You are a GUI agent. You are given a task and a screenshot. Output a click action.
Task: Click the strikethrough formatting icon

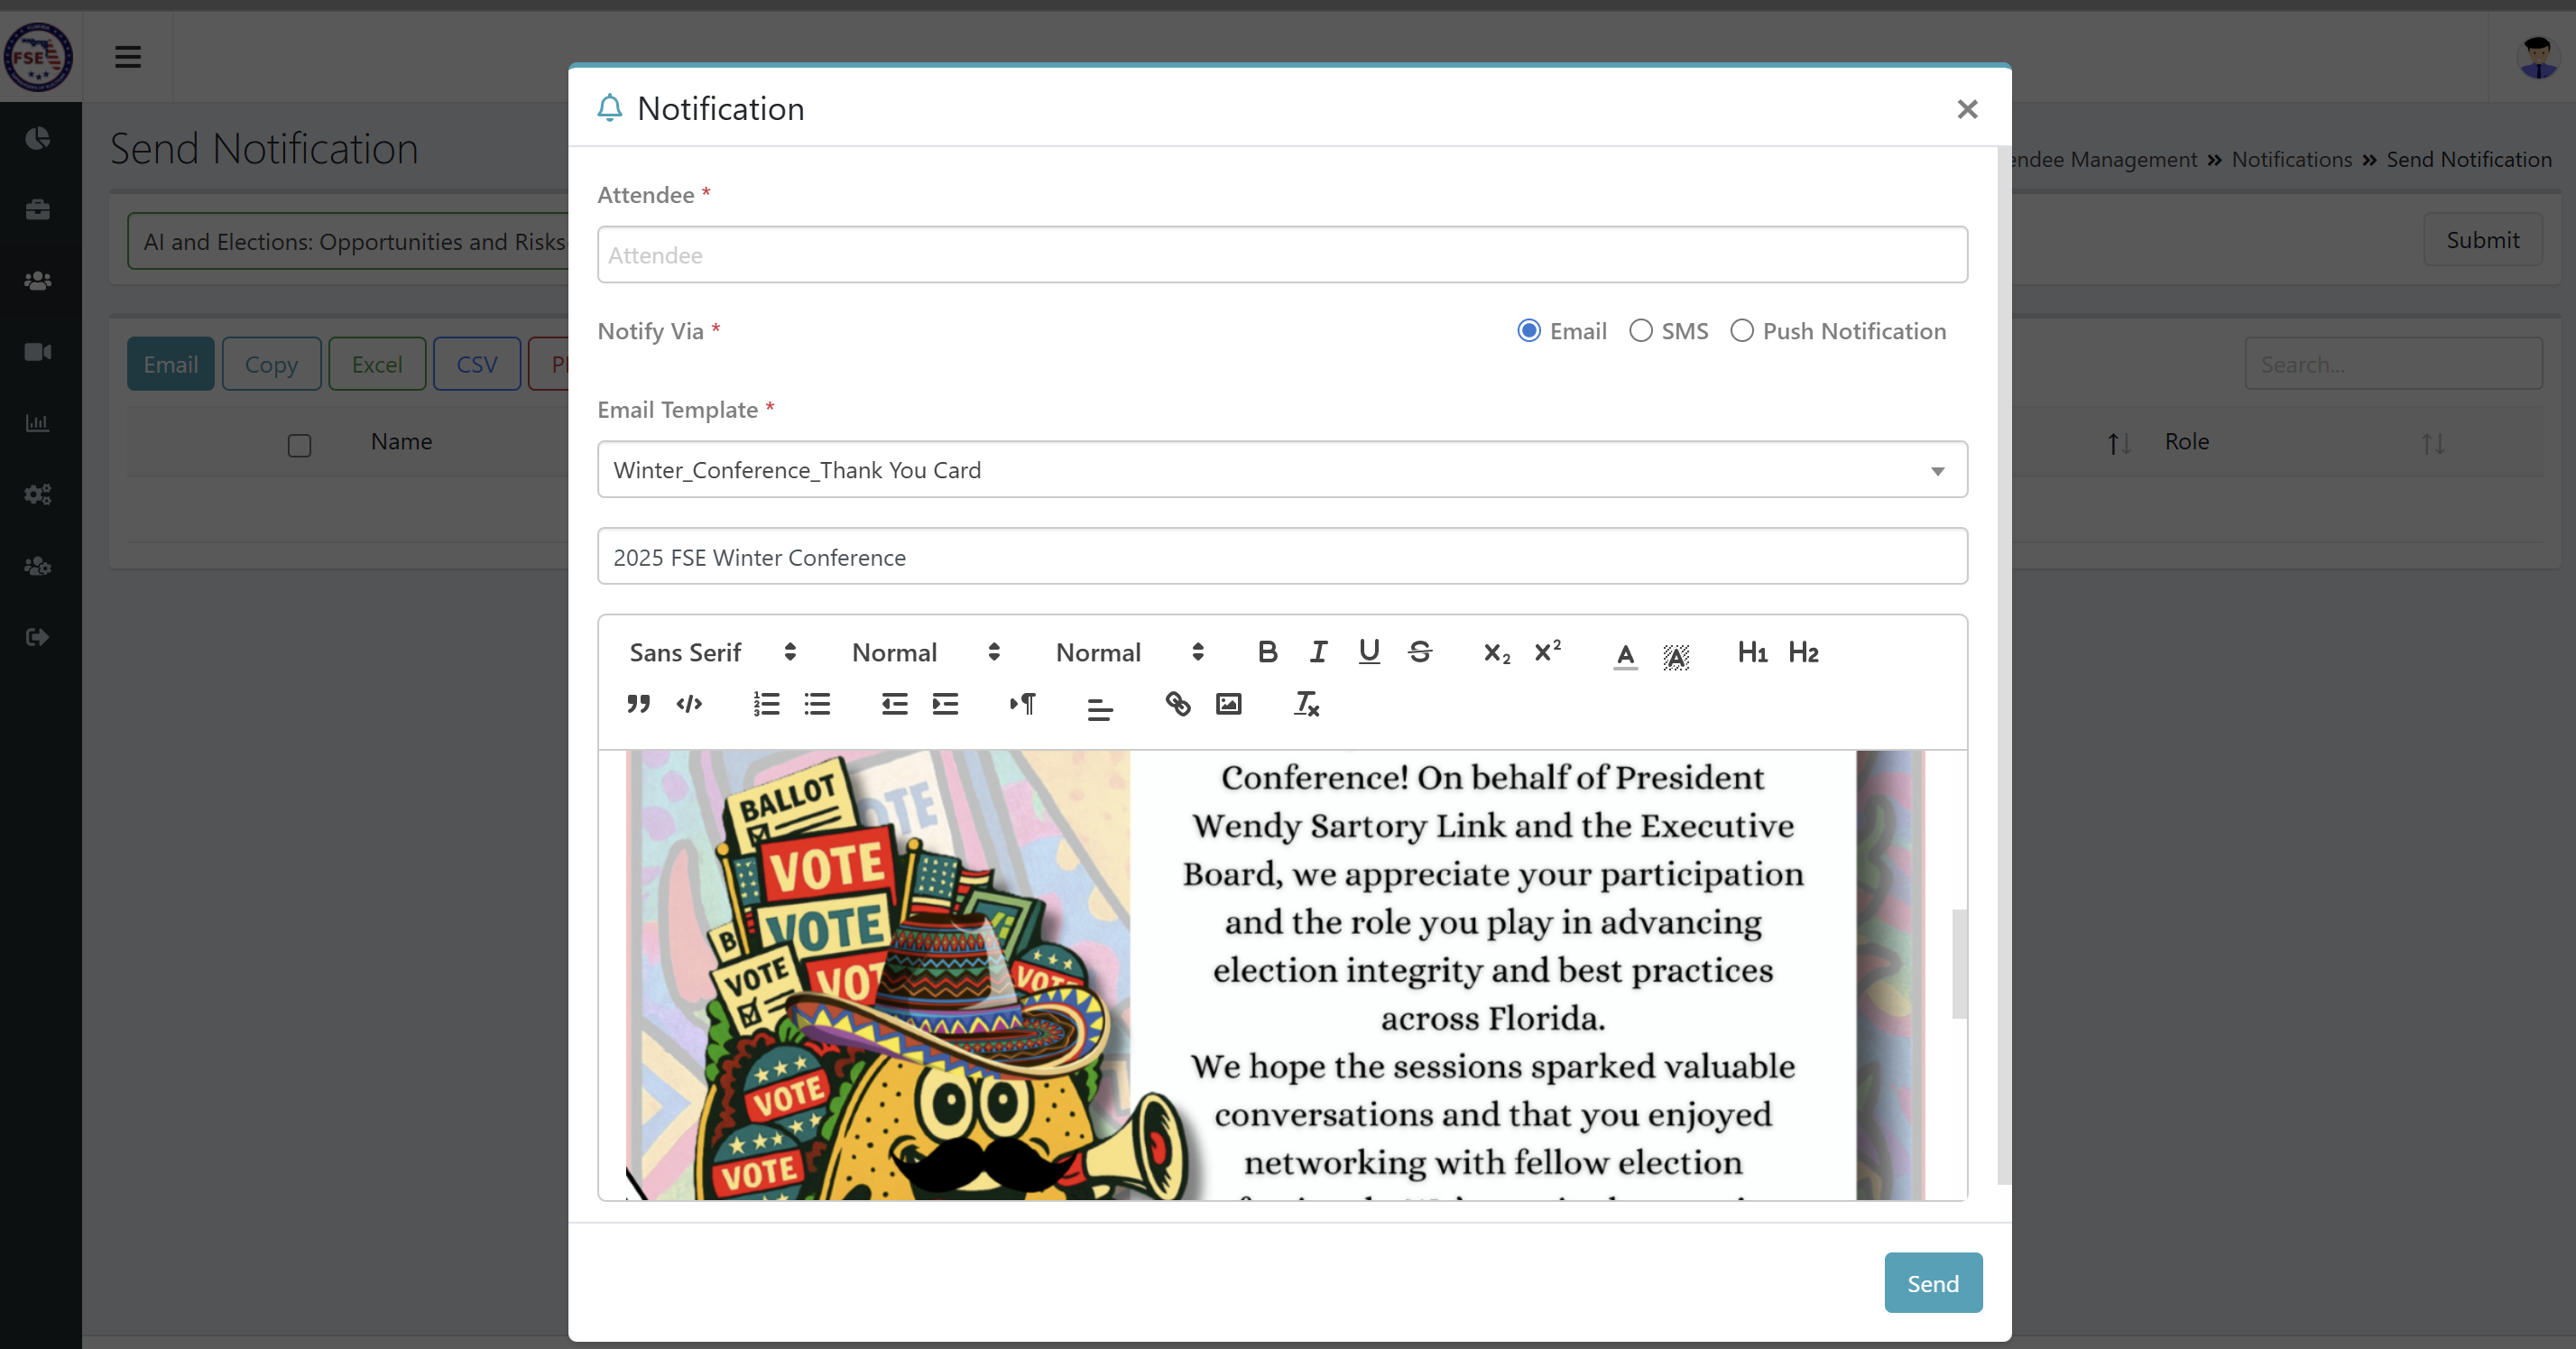[x=1420, y=652]
